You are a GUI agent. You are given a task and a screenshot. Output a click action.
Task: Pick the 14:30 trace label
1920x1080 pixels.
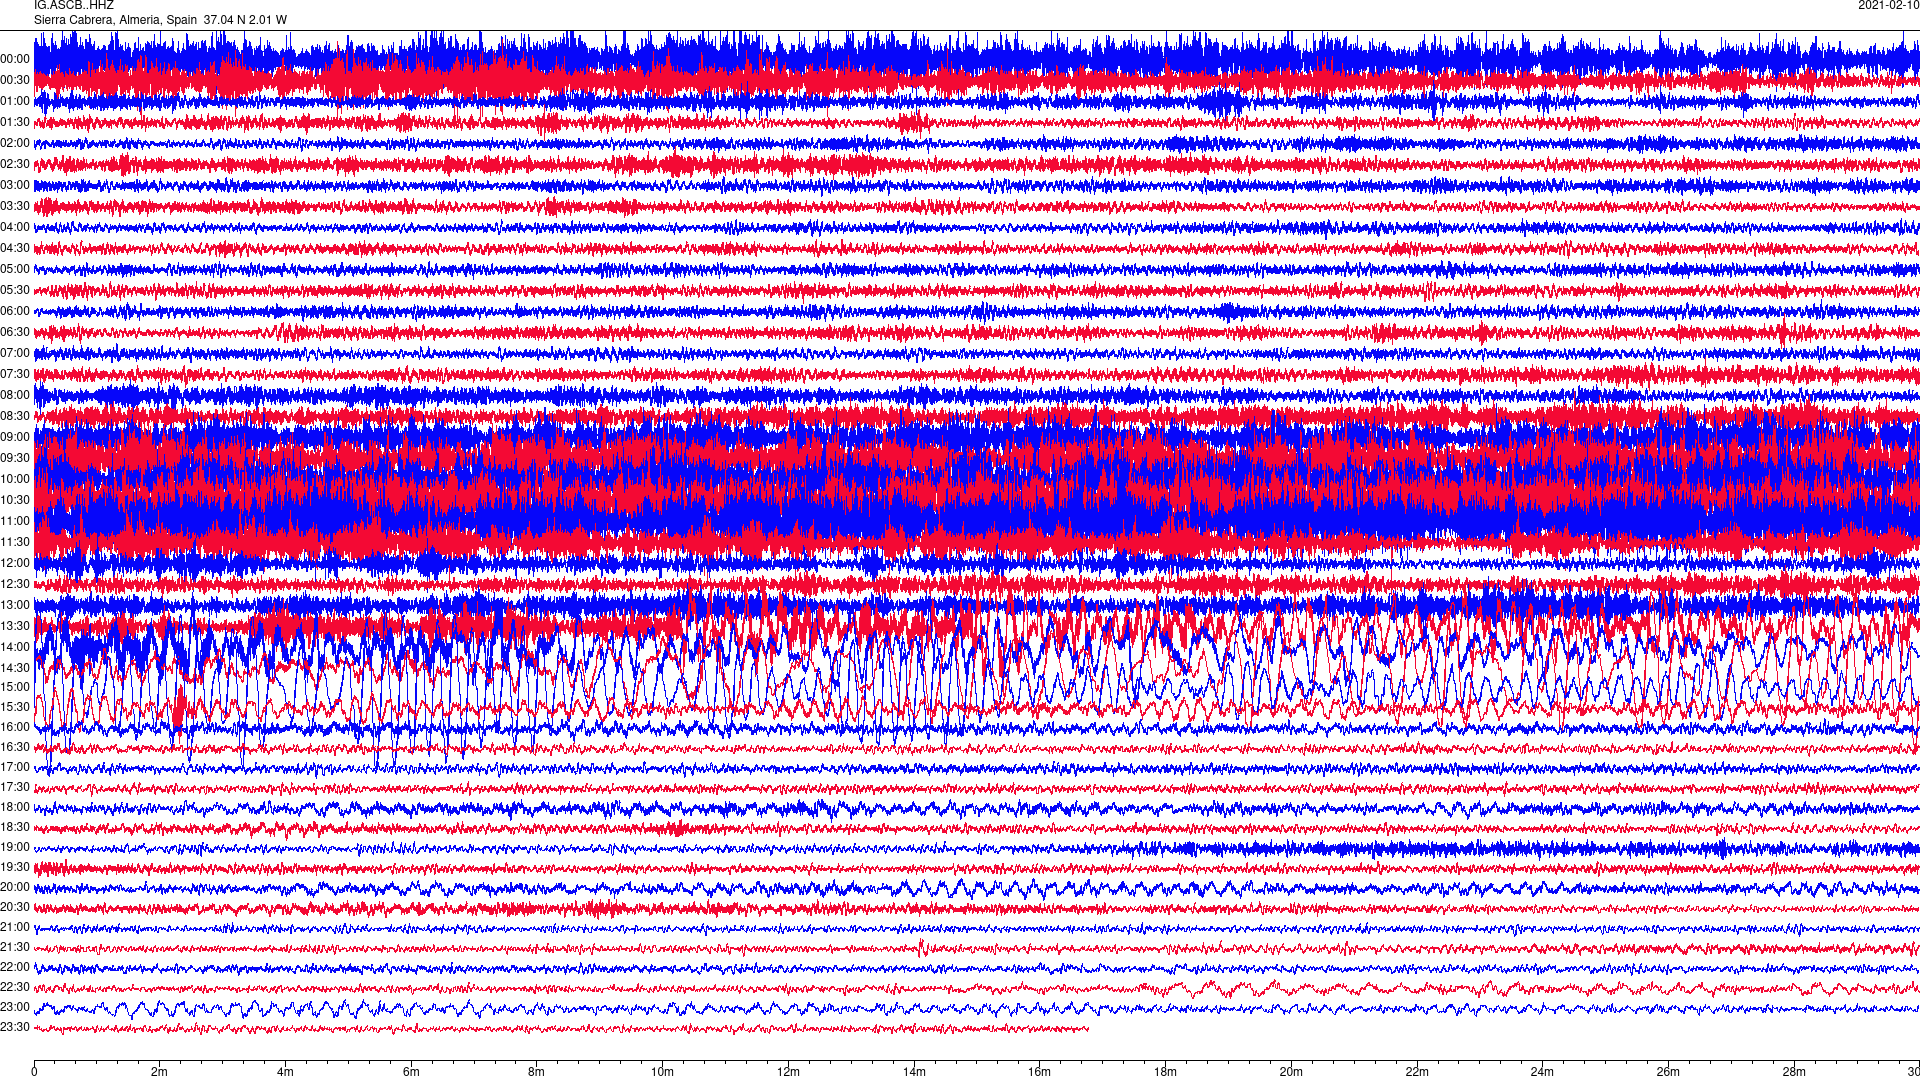(x=15, y=668)
